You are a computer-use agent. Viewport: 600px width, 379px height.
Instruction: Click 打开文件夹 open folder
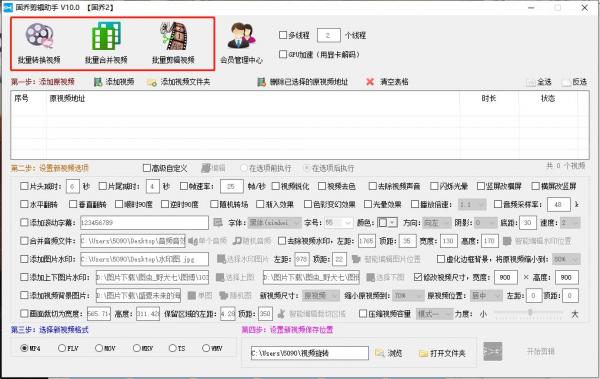coord(442,353)
